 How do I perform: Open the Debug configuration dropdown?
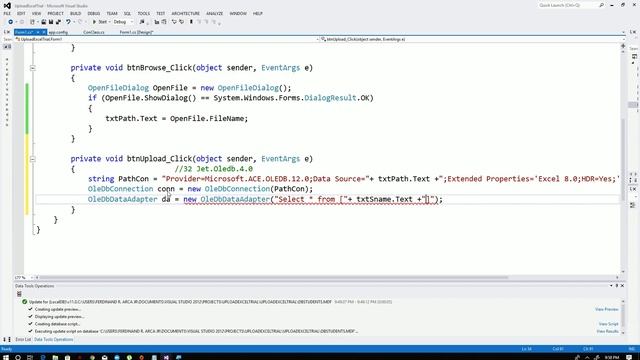click(123, 22)
